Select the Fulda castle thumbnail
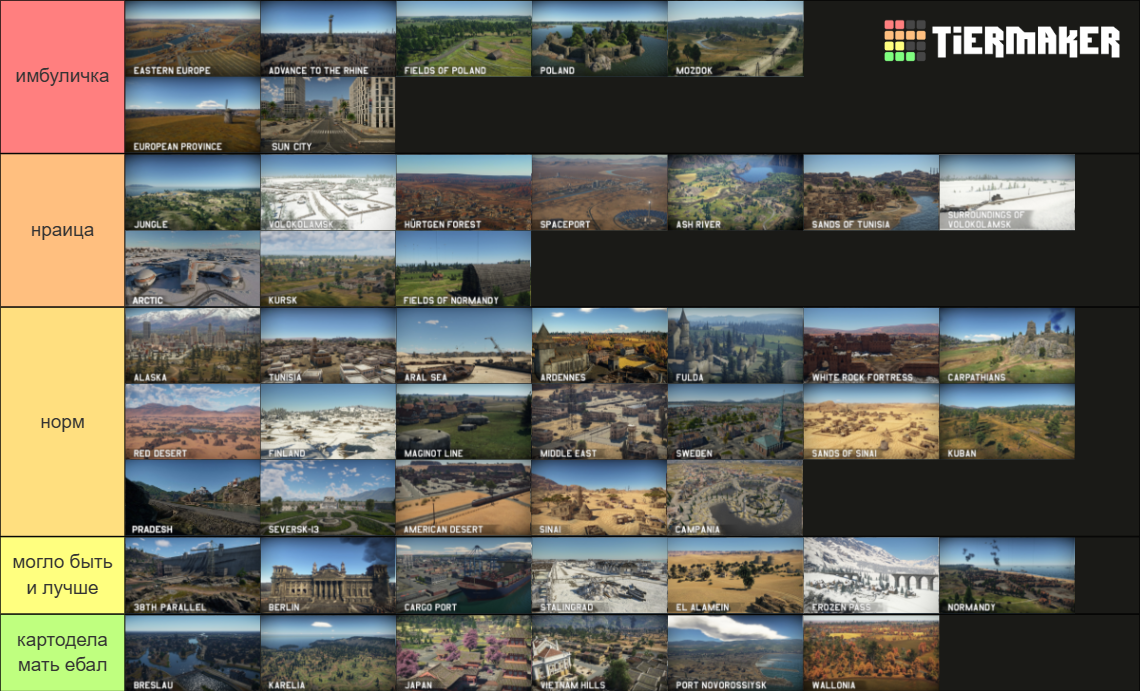The height and width of the screenshot is (691, 1140). click(x=736, y=346)
